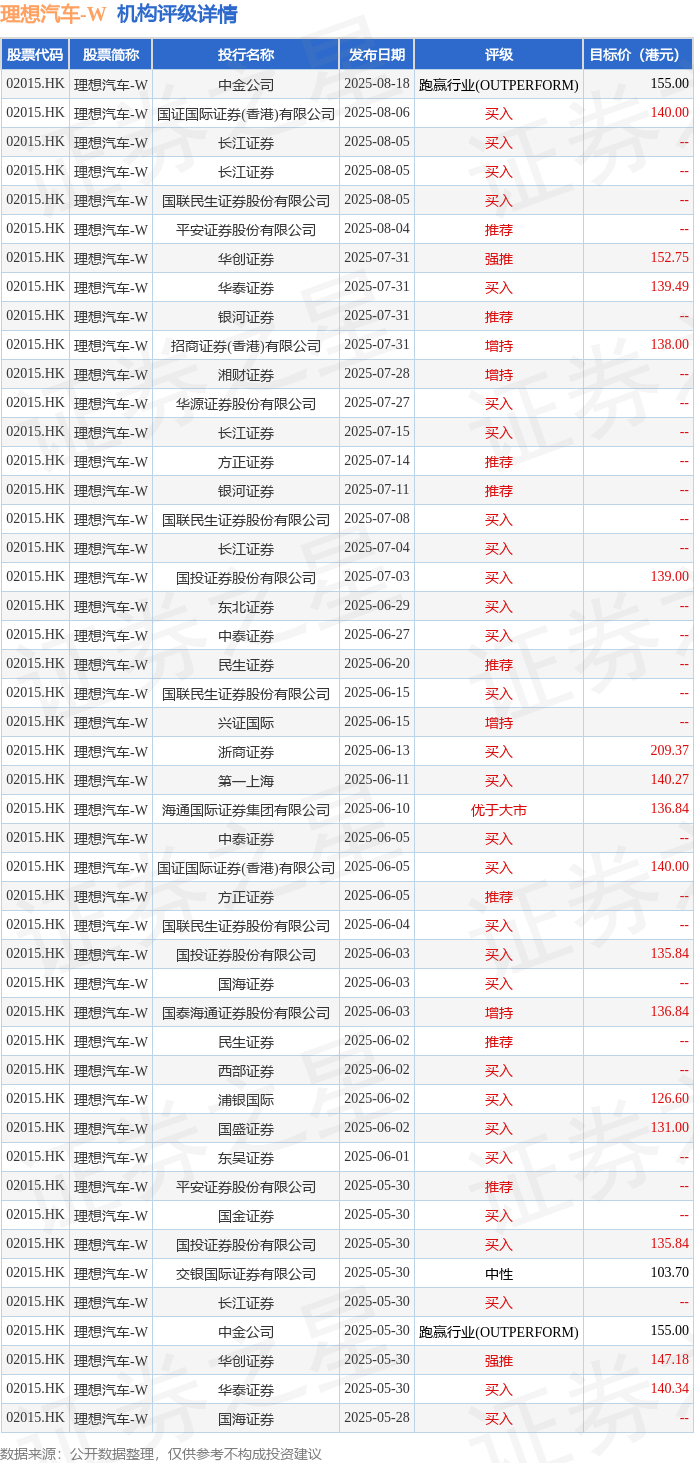This screenshot has width=694, height=1463.
Task: Select the 湘财证券 cell
Action: (x=246, y=375)
